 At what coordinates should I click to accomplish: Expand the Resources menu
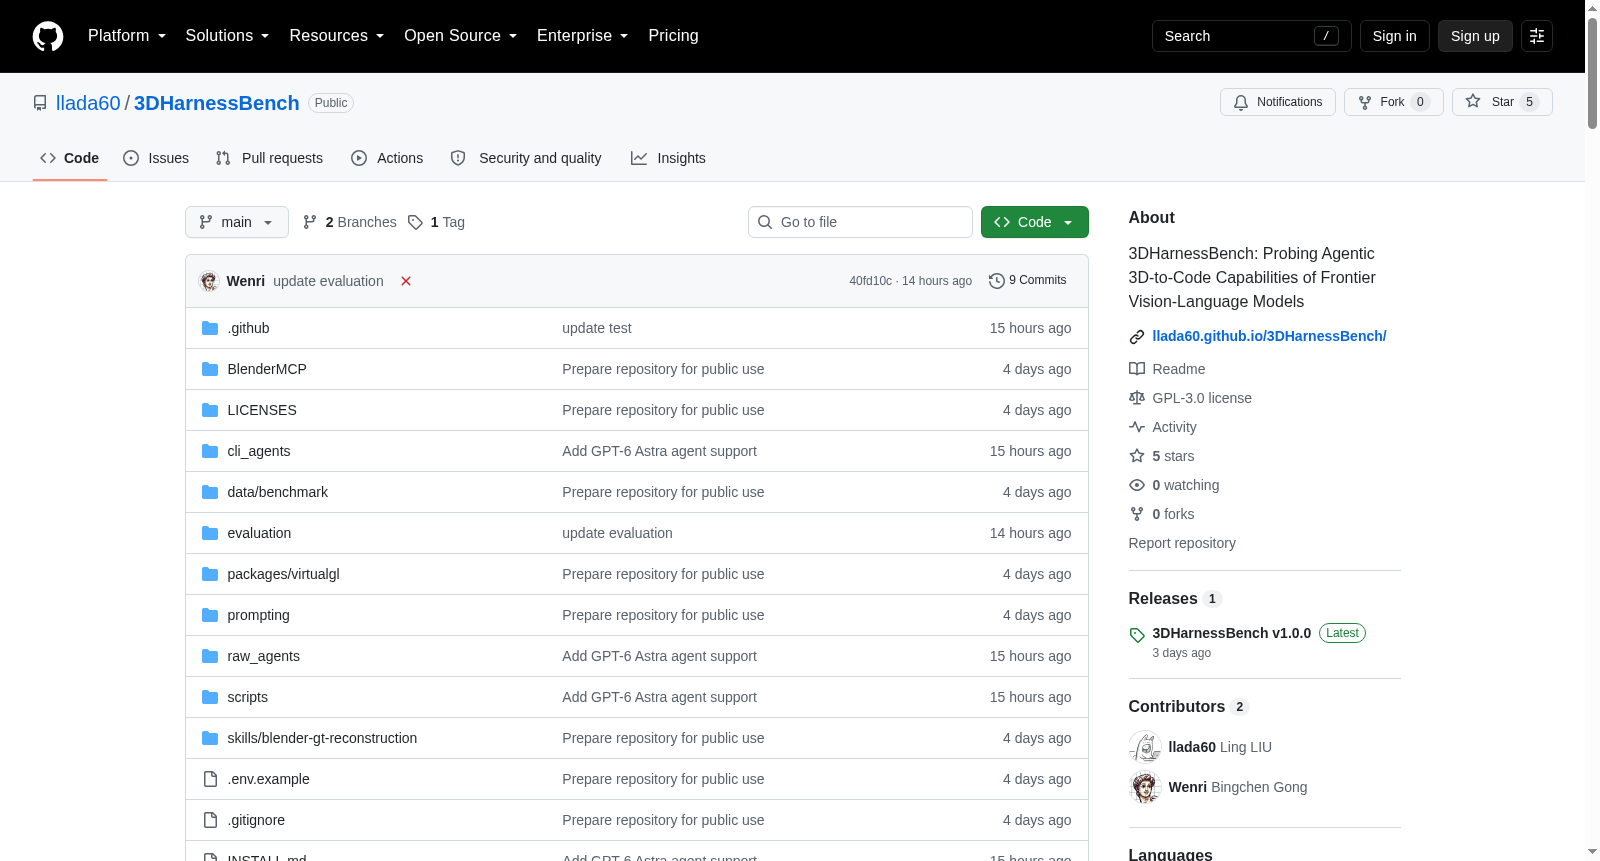point(336,36)
